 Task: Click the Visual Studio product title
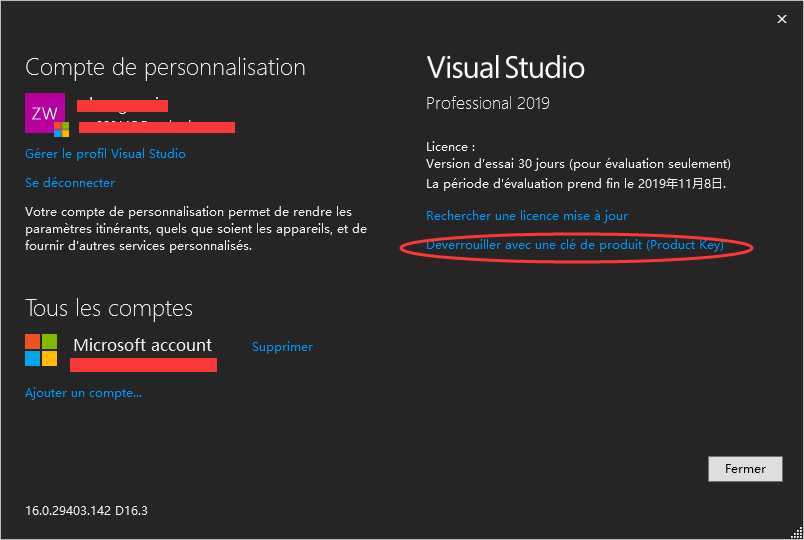[x=506, y=68]
